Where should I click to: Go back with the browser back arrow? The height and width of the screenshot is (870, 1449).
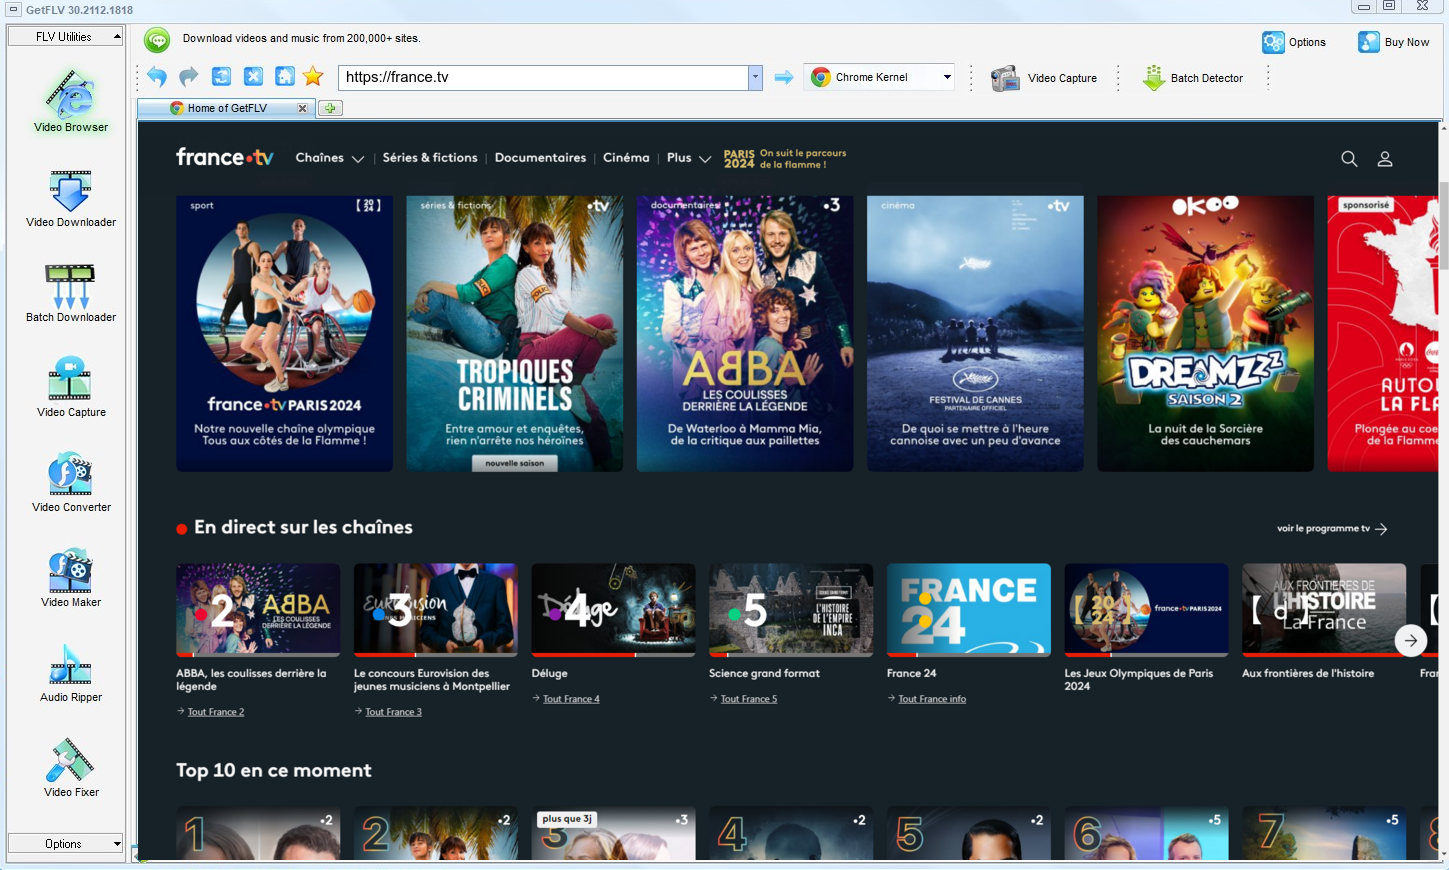tap(157, 77)
